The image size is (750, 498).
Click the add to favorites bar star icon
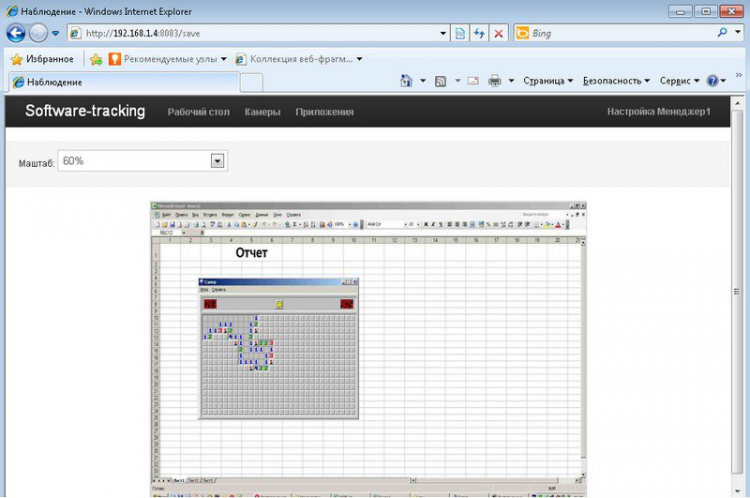[x=96, y=59]
